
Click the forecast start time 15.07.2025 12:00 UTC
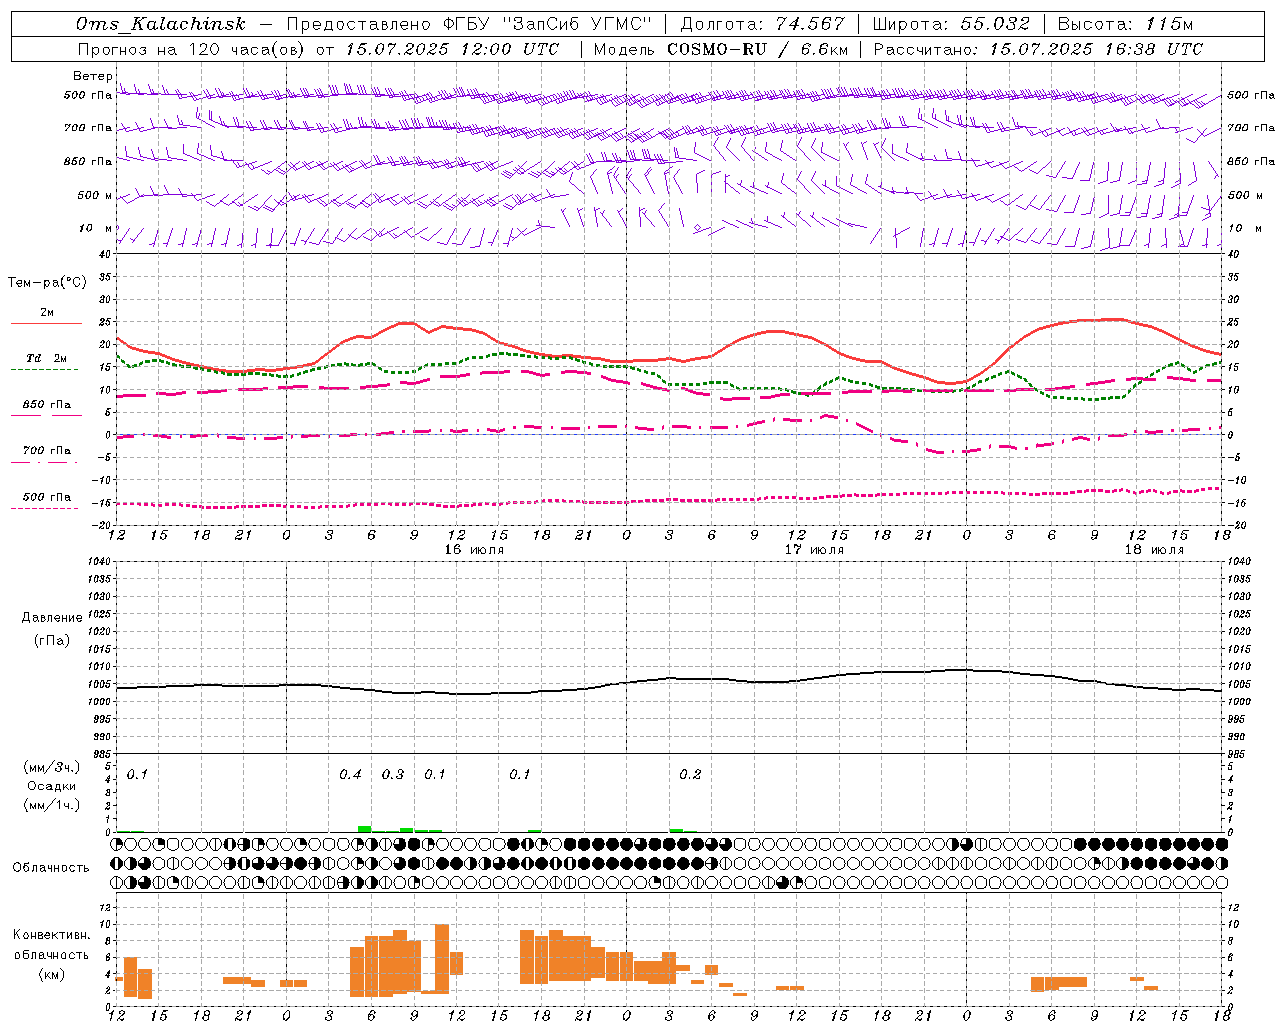(x=452, y=49)
